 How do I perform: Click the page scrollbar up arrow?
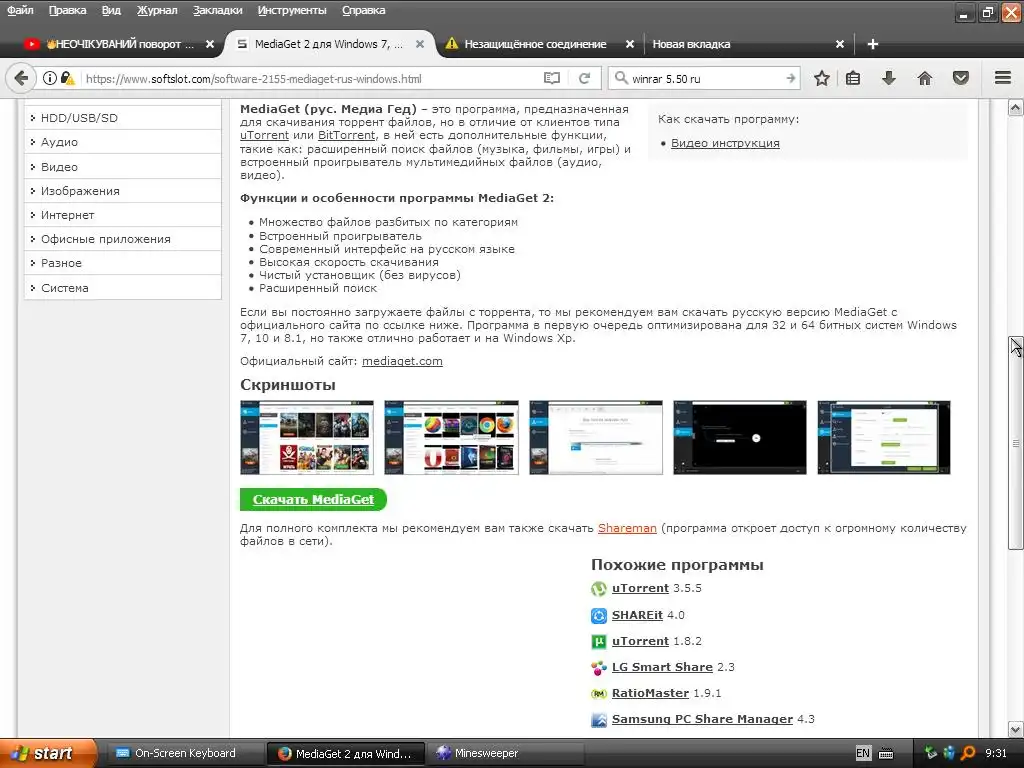tap(1016, 108)
